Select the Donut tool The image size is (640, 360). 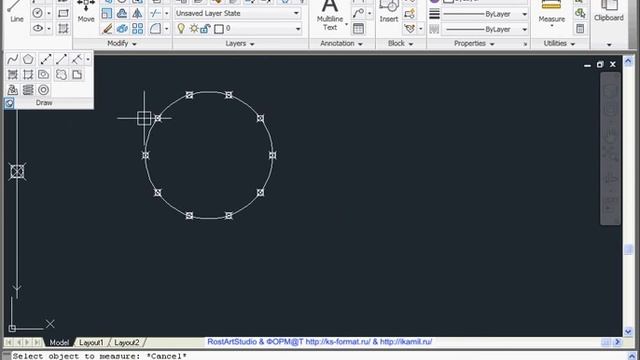pyautogui.click(x=43, y=89)
